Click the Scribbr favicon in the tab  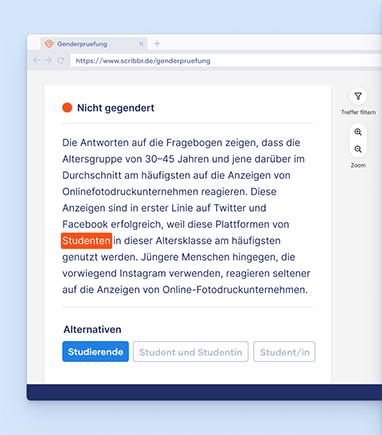pyautogui.click(x=49, y=44)
